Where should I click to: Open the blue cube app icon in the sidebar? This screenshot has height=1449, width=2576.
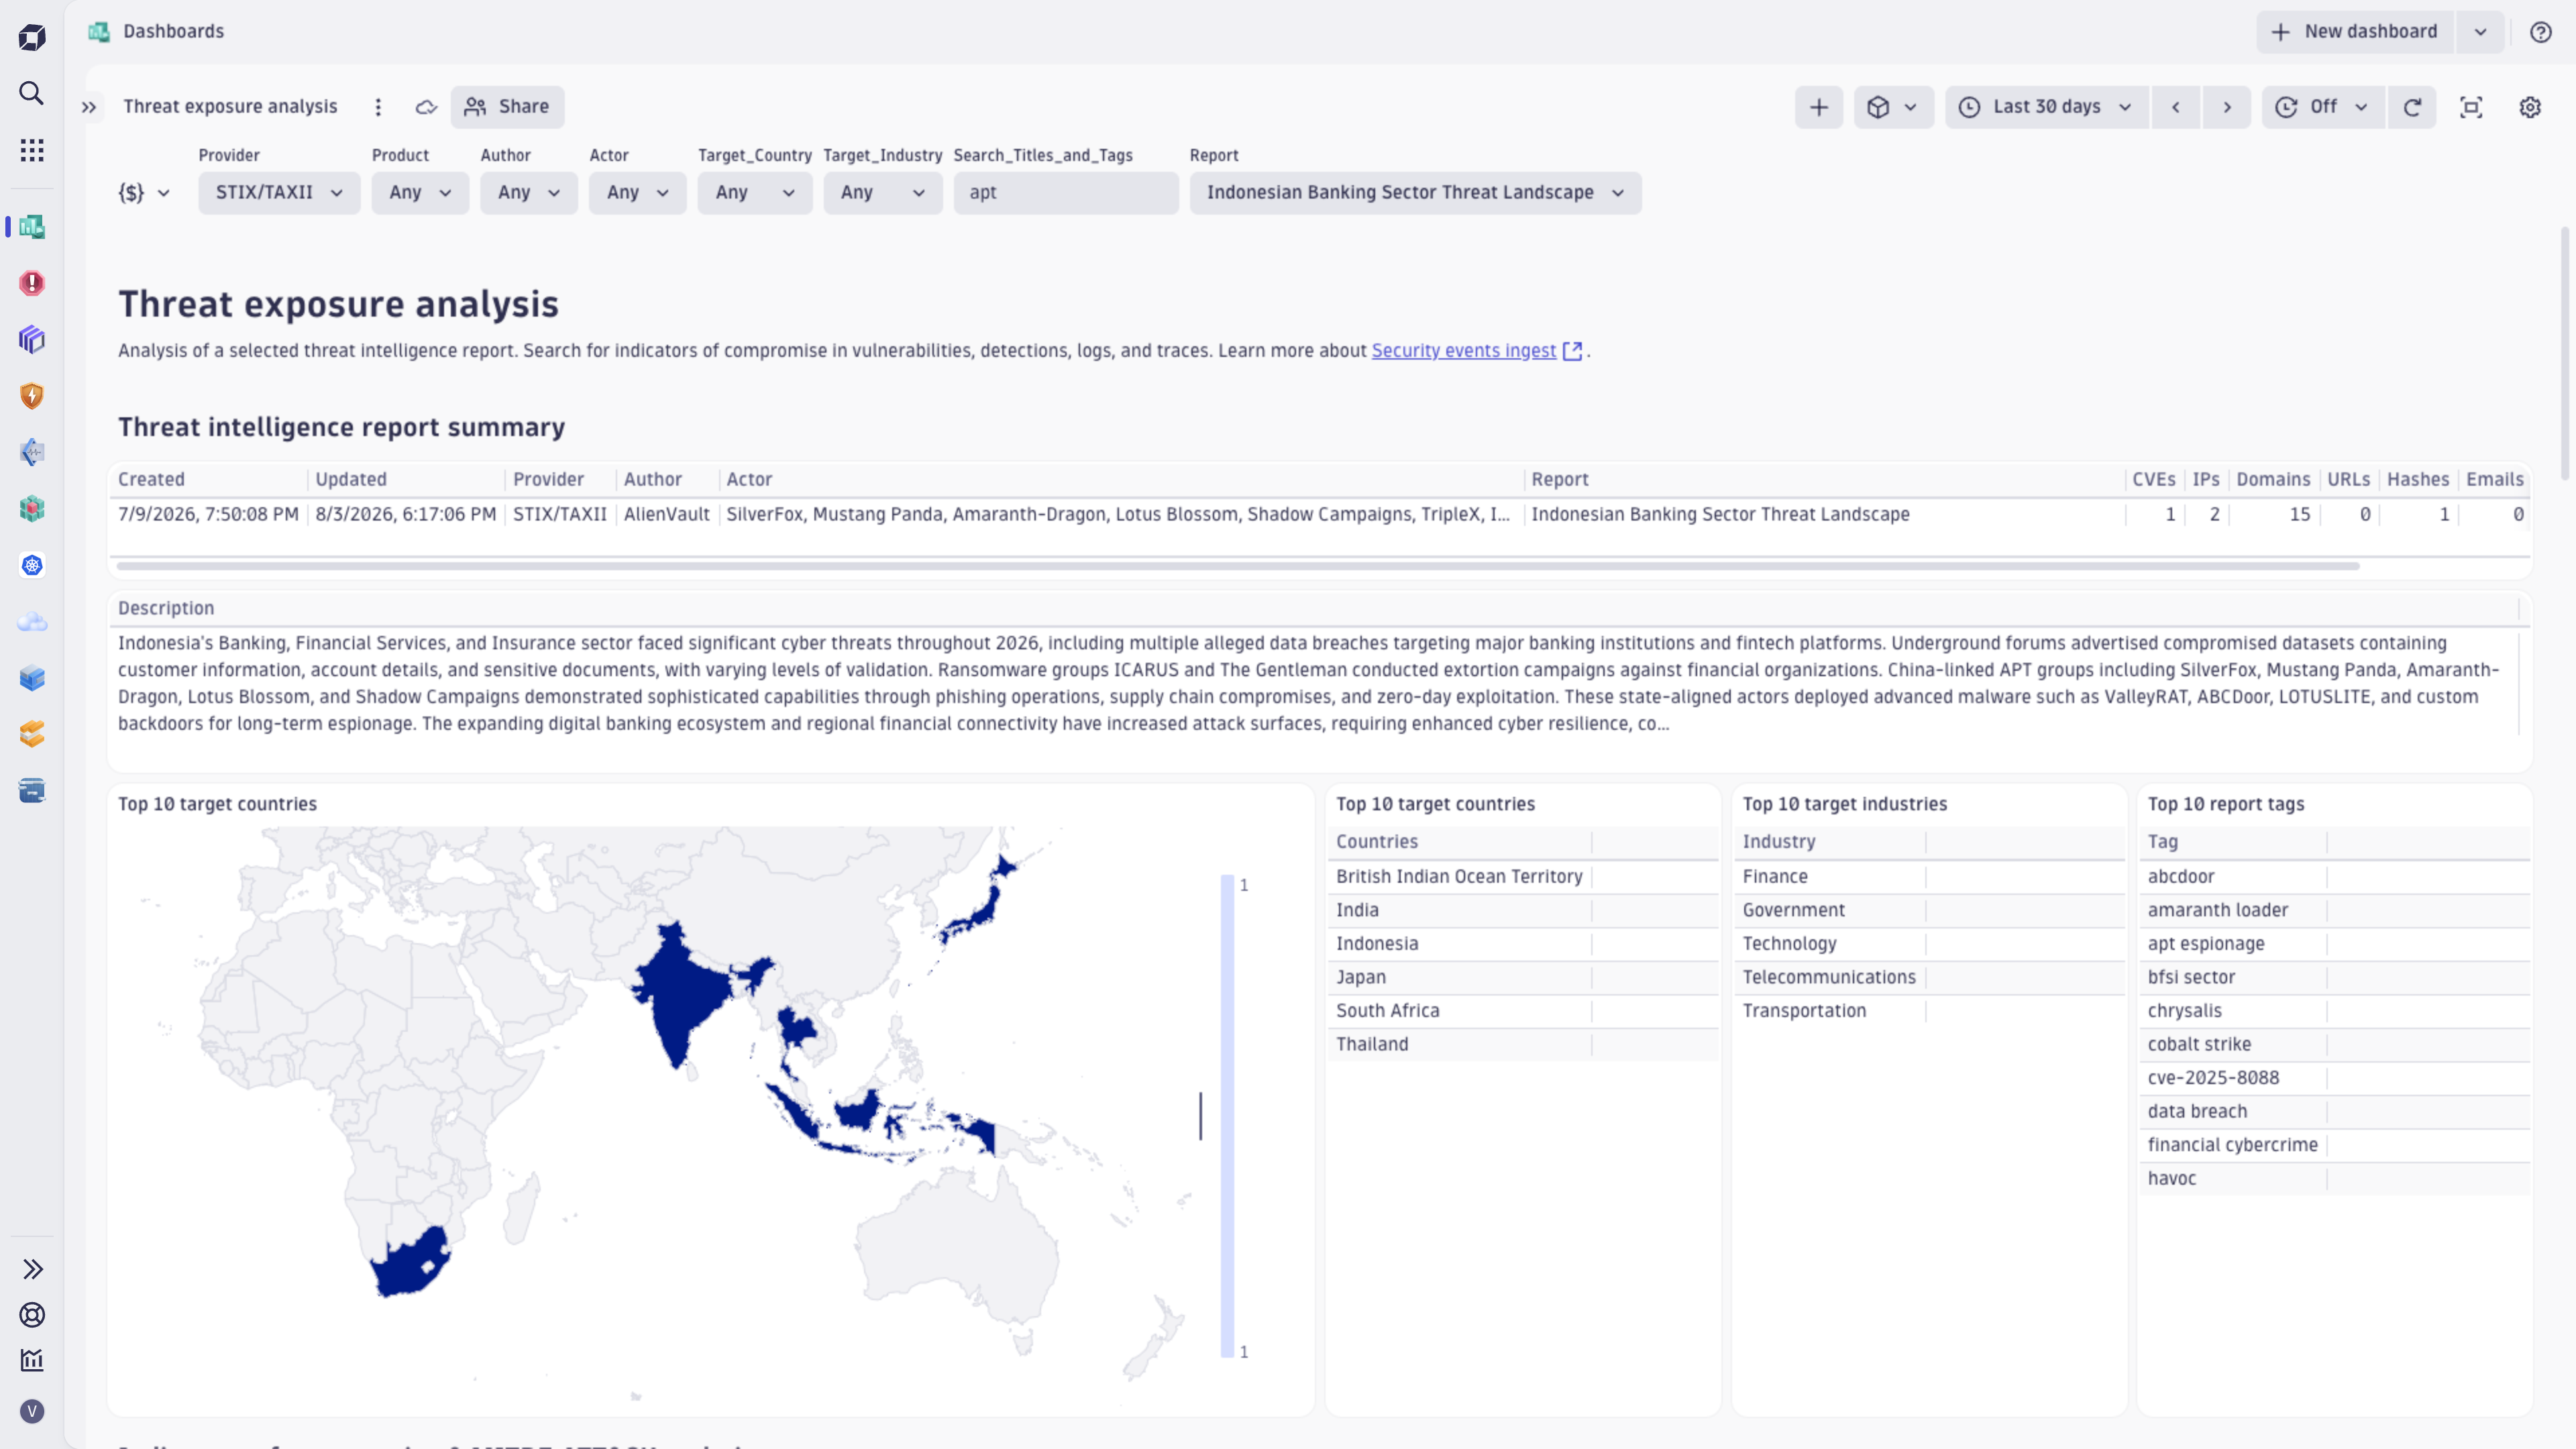coord(32,678)
